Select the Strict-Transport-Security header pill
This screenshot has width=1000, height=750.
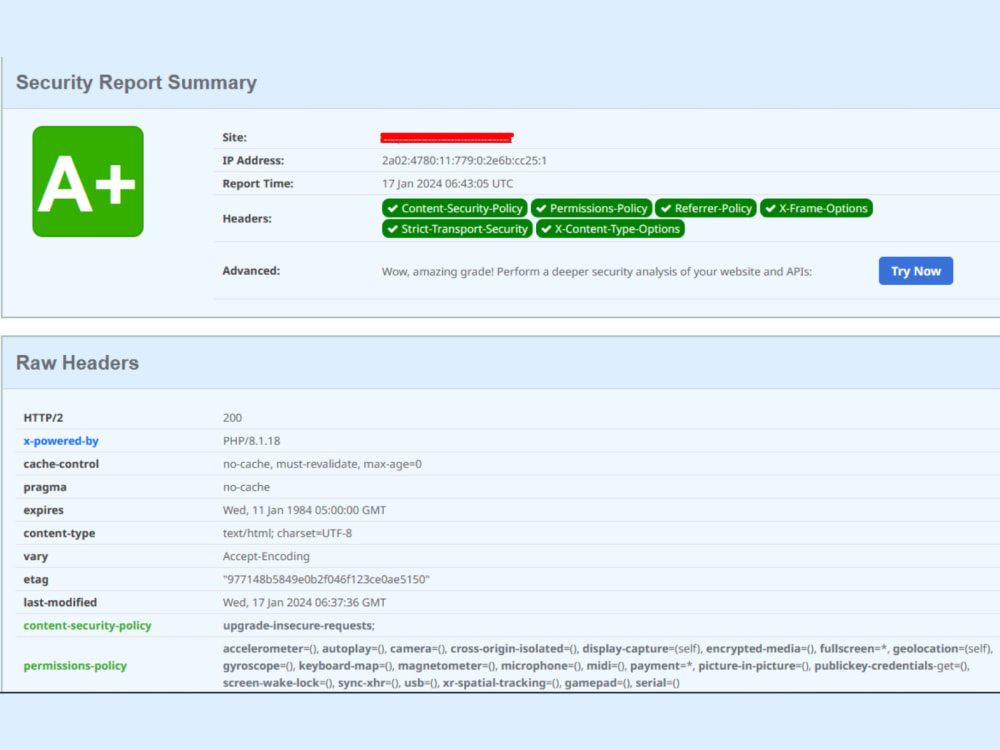(x=456, y=229)
